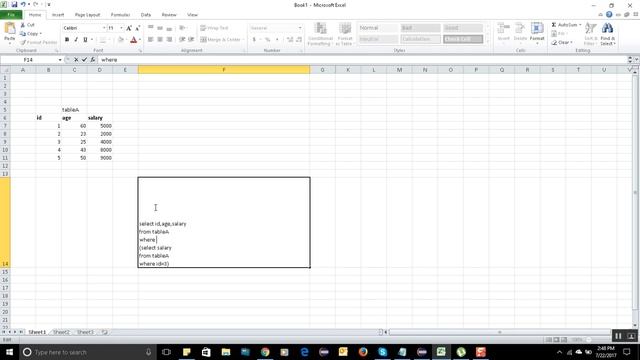Apply percent style icon

pyautogui.click(x=267, y=40)
